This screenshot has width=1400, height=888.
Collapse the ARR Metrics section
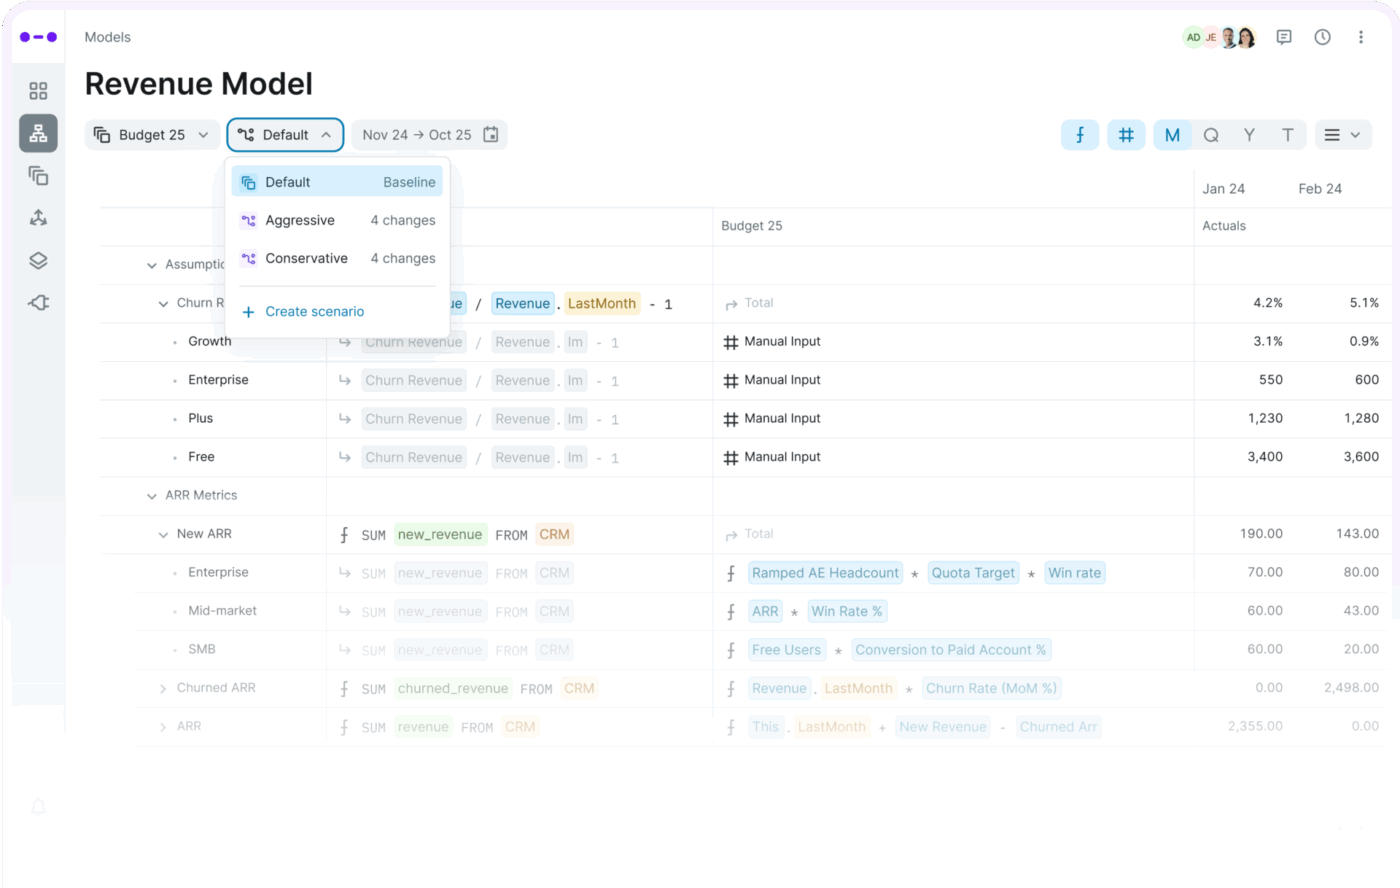152,495
